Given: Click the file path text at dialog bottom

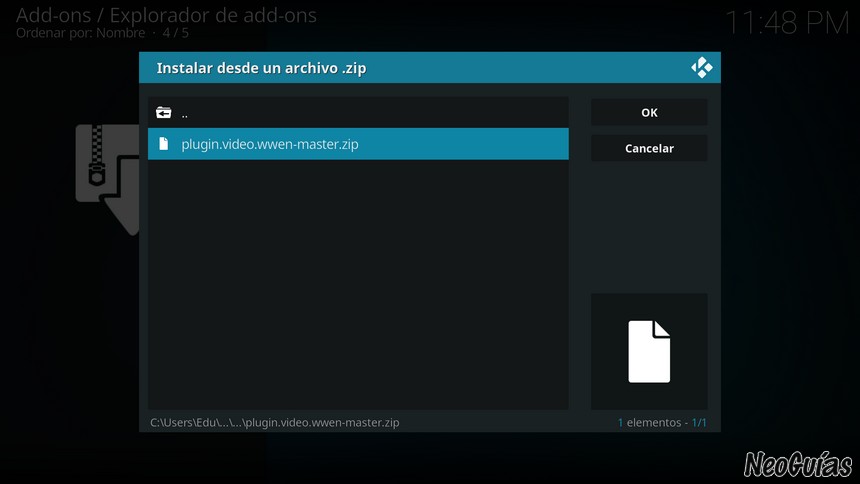Looking at the screenshot, I should [275, 423].
